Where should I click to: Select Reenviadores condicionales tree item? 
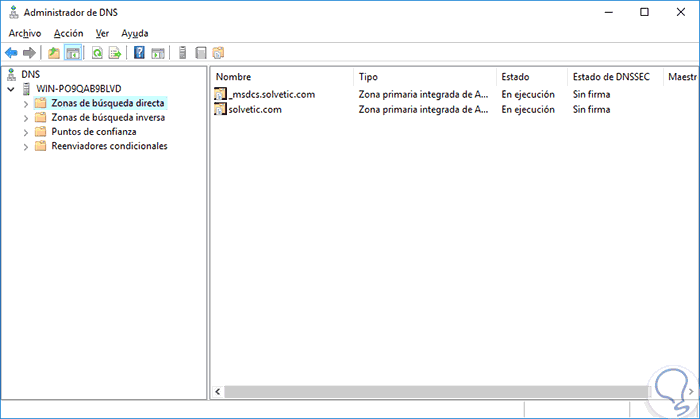[x=109, y=146]
